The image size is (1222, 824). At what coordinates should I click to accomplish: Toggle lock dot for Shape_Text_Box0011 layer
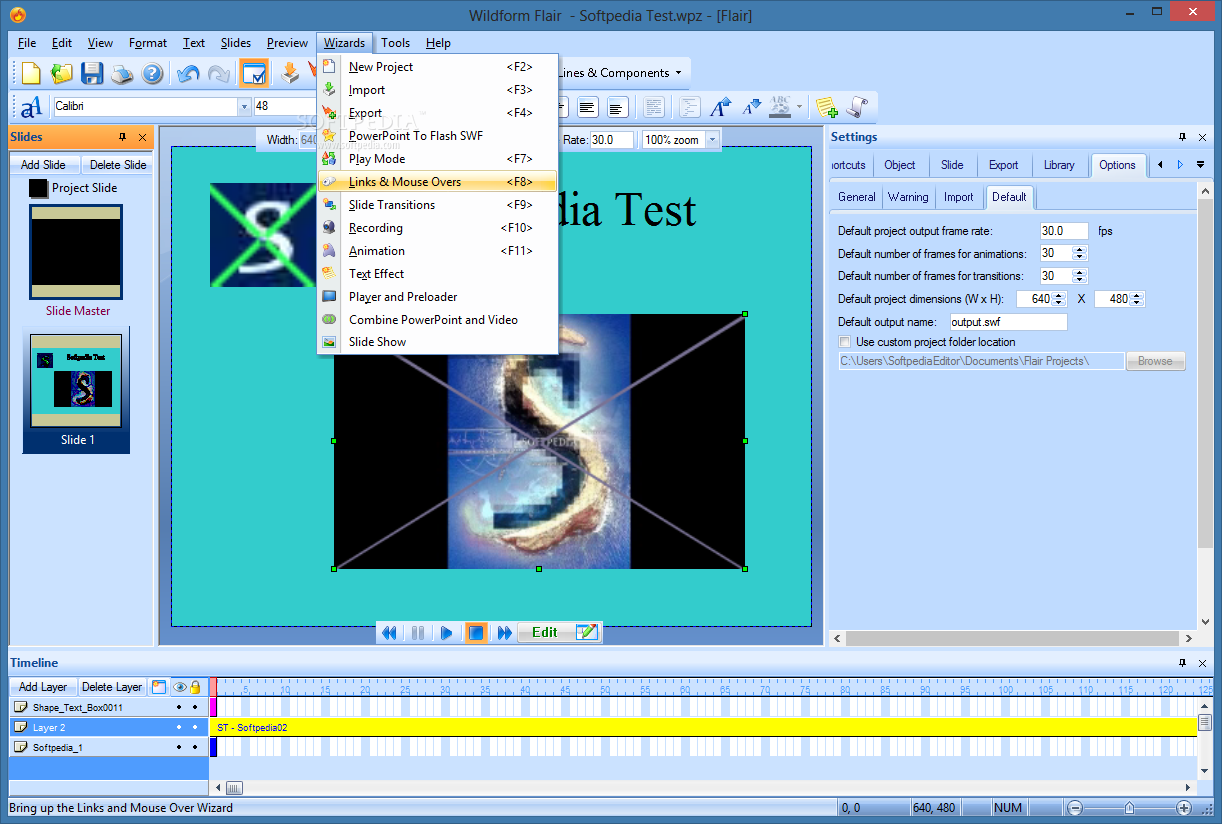(195, 707)
